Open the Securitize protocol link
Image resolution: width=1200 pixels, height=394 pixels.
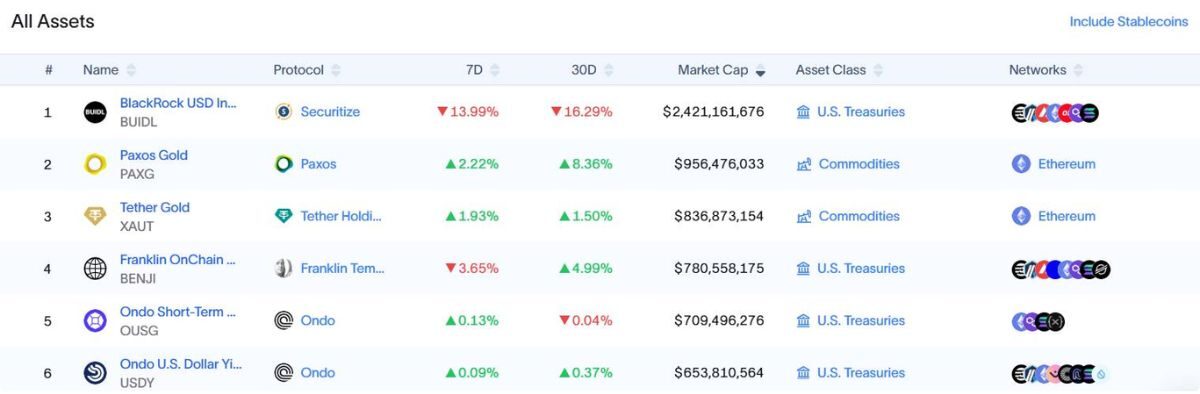pyautogui.click(x=330, y=112)
